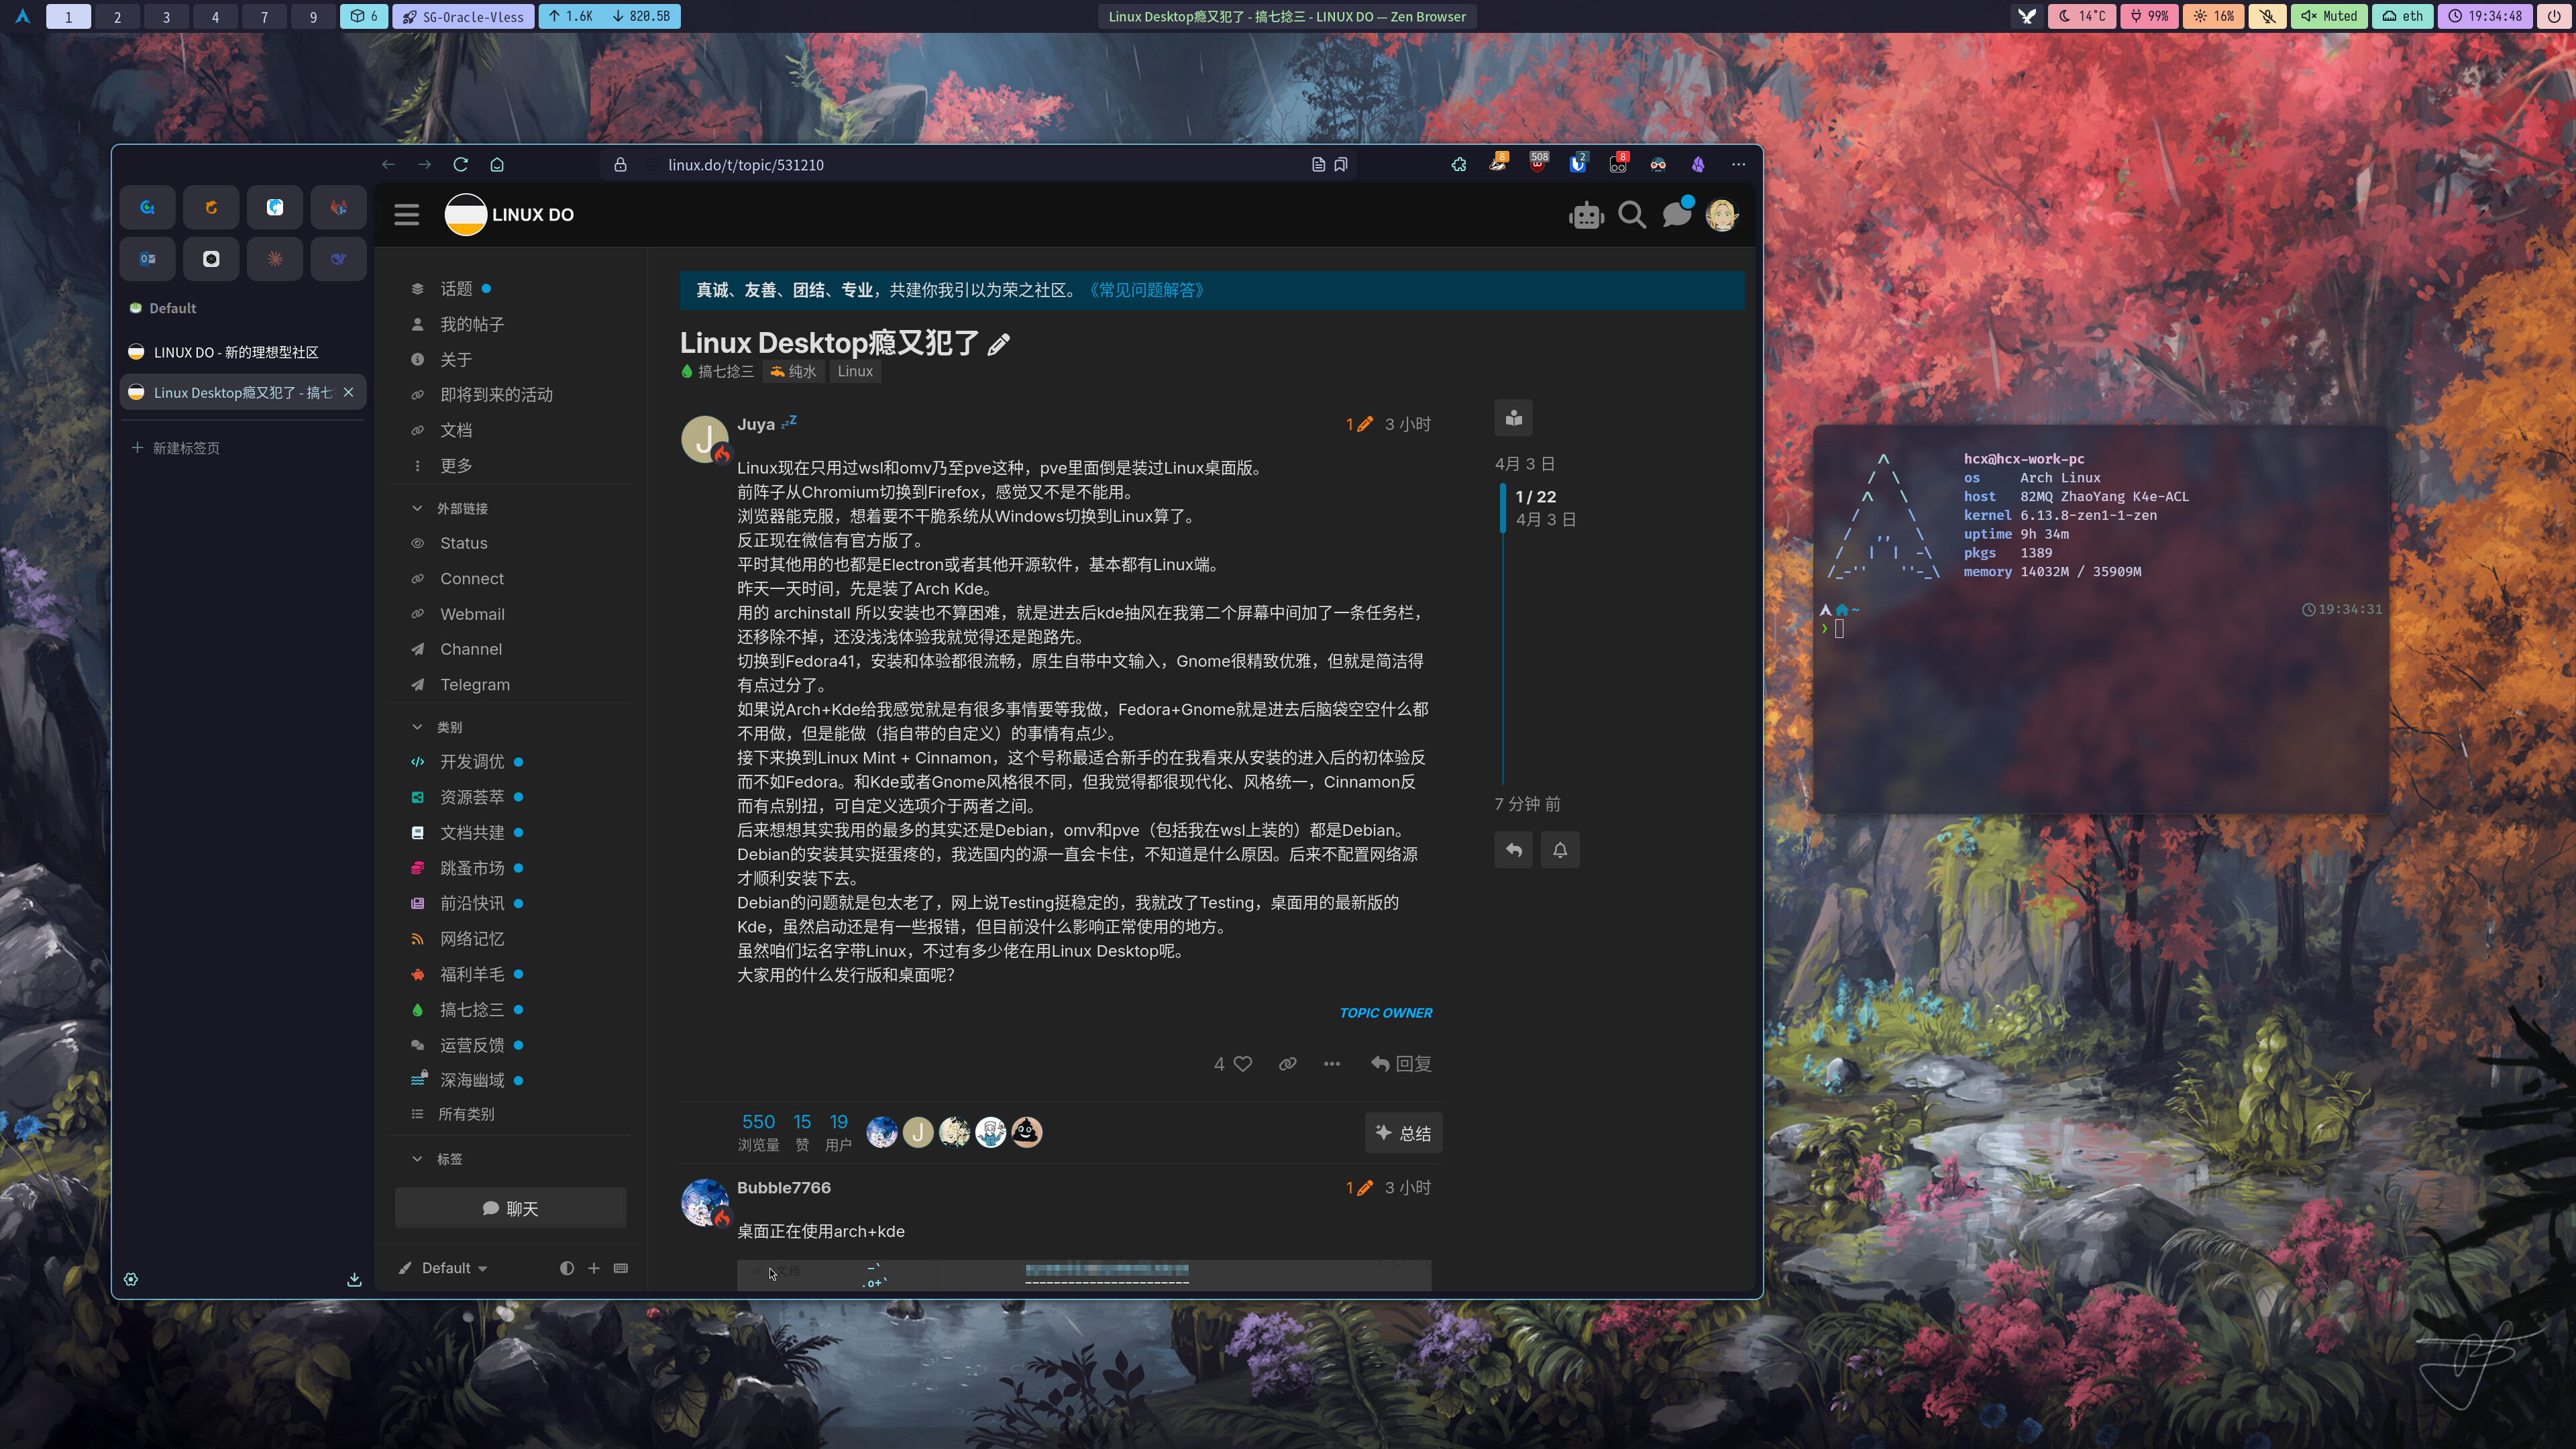Open the Privacy Badger extension
Image resolution: width=2576 pixels, height=1449 pixels.
tap(1498, 163)
